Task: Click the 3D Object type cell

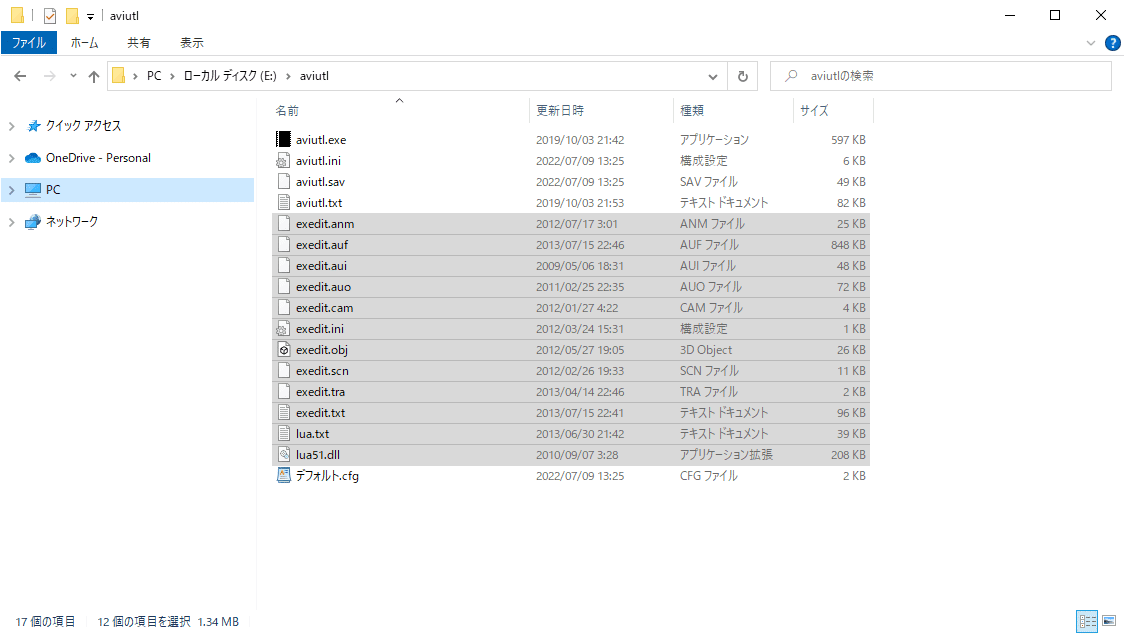Action: point(706,350)
